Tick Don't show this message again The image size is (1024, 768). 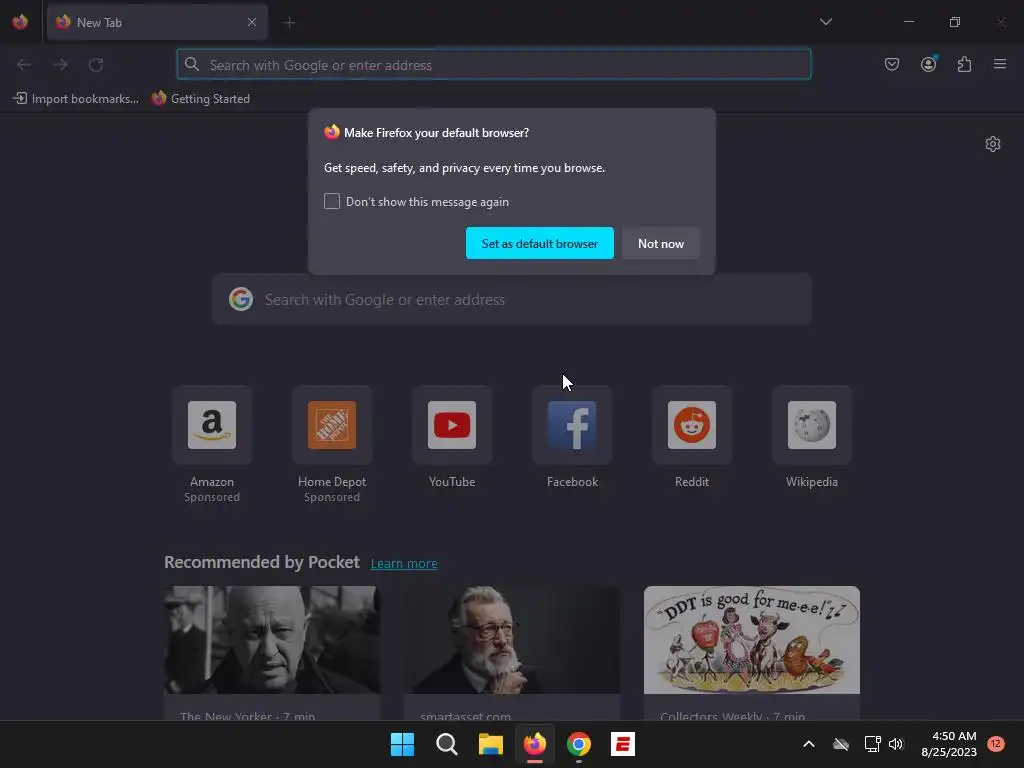(332, 201)
